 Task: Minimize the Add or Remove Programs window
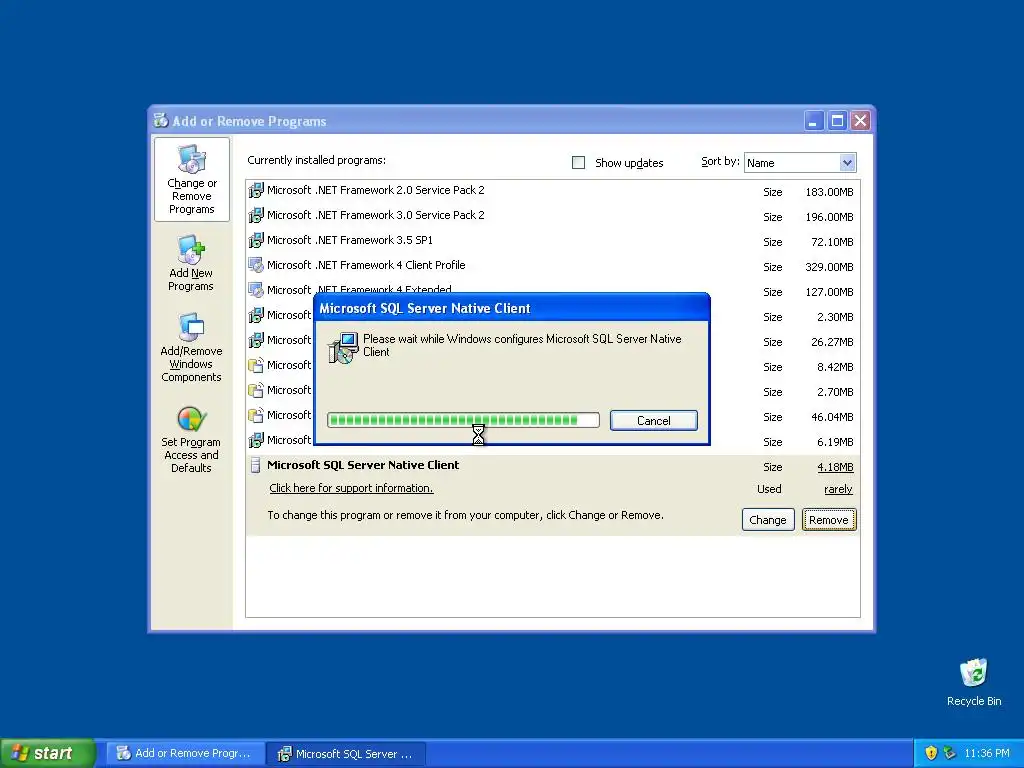[x=814, y=121]
